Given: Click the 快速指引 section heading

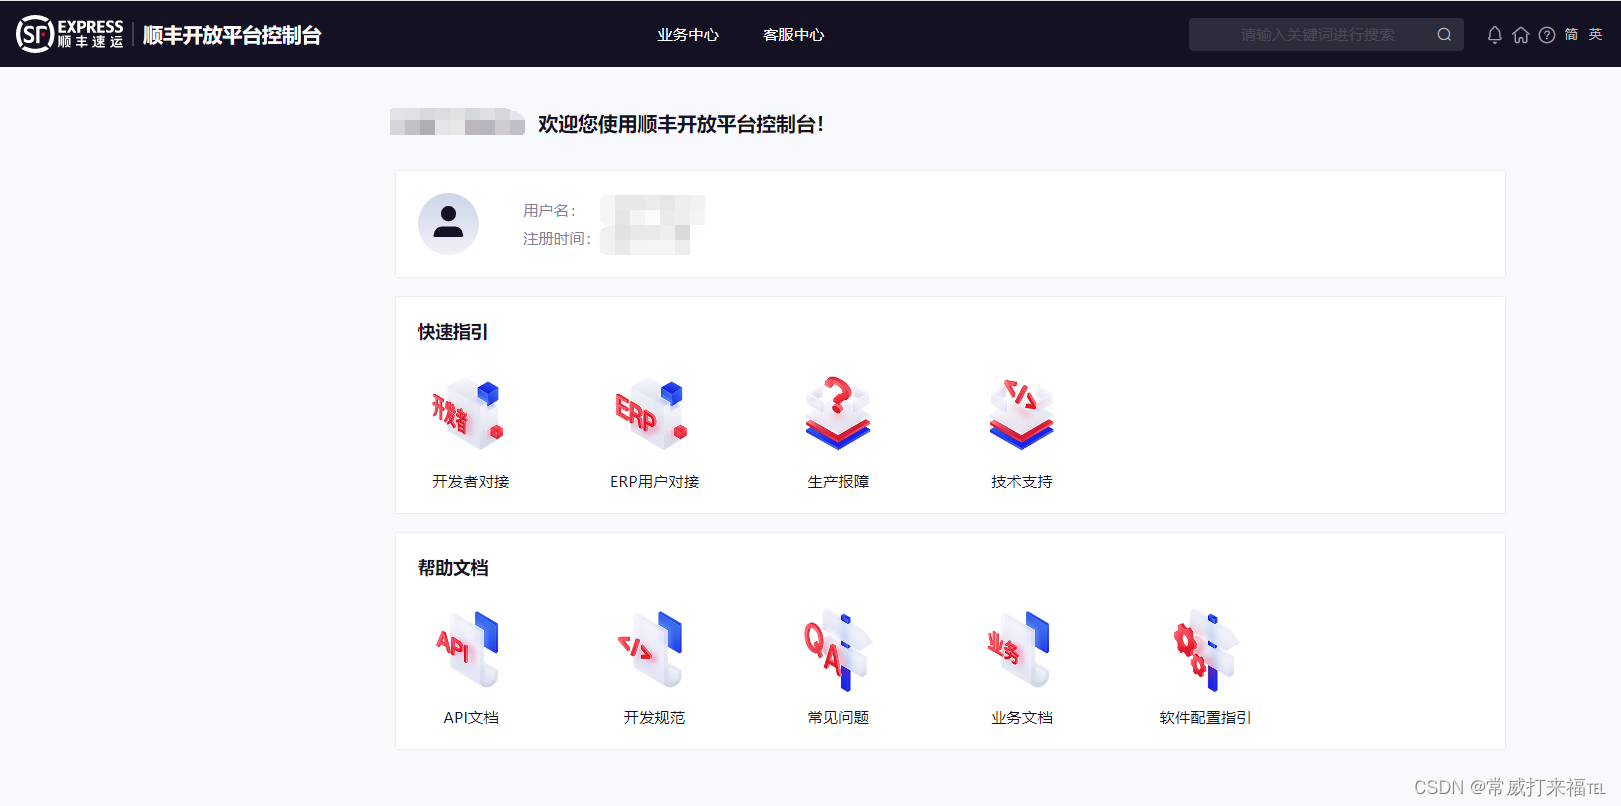Looking at the screenshot, I should 453,332.
